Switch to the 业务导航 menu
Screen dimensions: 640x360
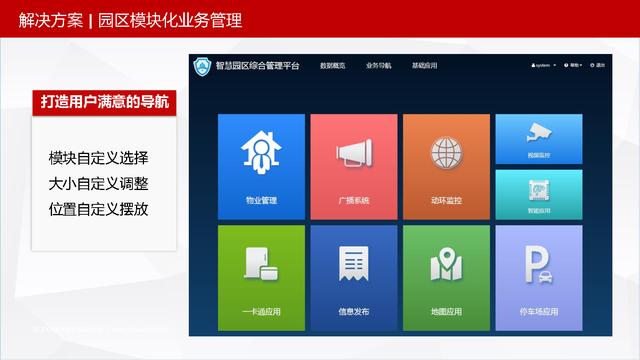point(379,66)
